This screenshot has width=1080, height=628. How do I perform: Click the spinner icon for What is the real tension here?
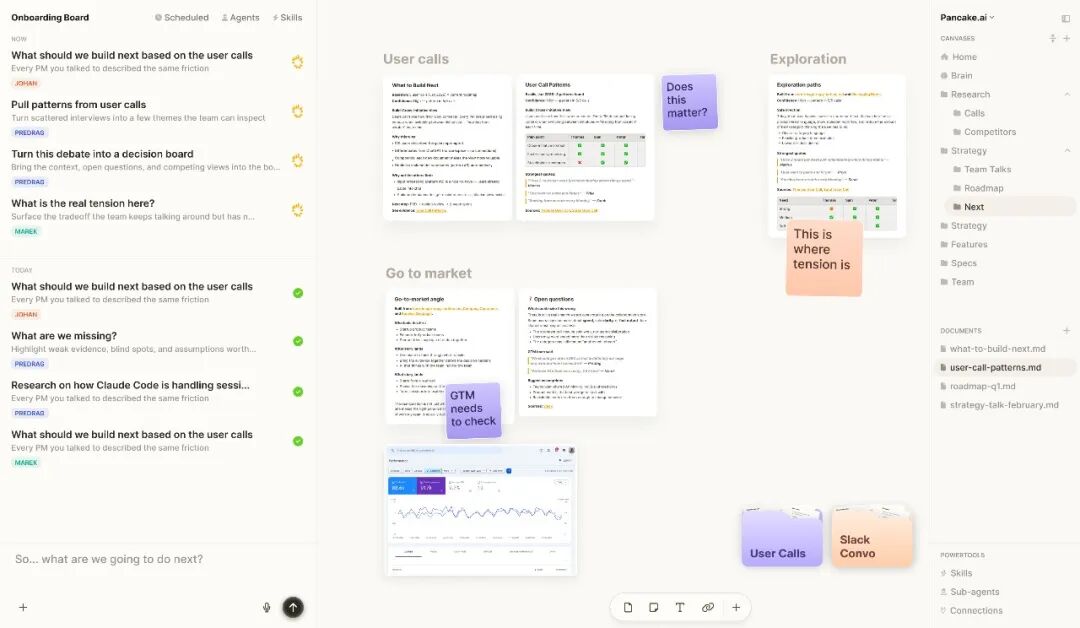298,210
